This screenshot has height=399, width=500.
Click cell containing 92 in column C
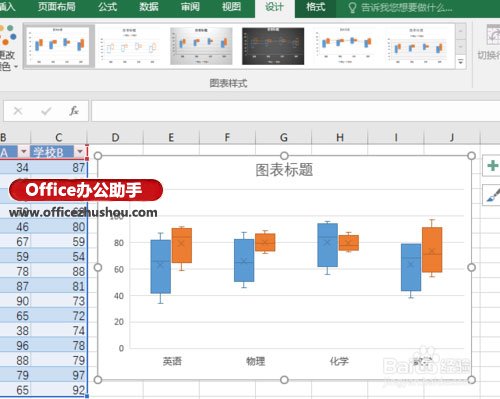(59, 390)
